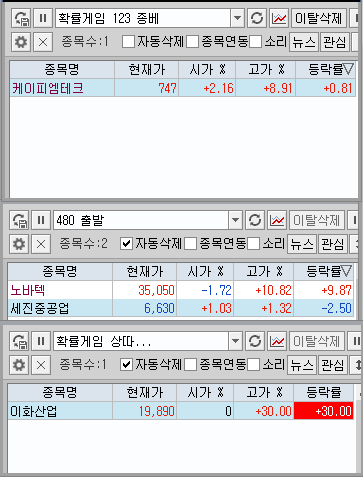The width and height of the screenshot is (363, 477).
Task: Open the chart icon in the 확률게임 123 종베 panel
Action: [x=279, y=18]
